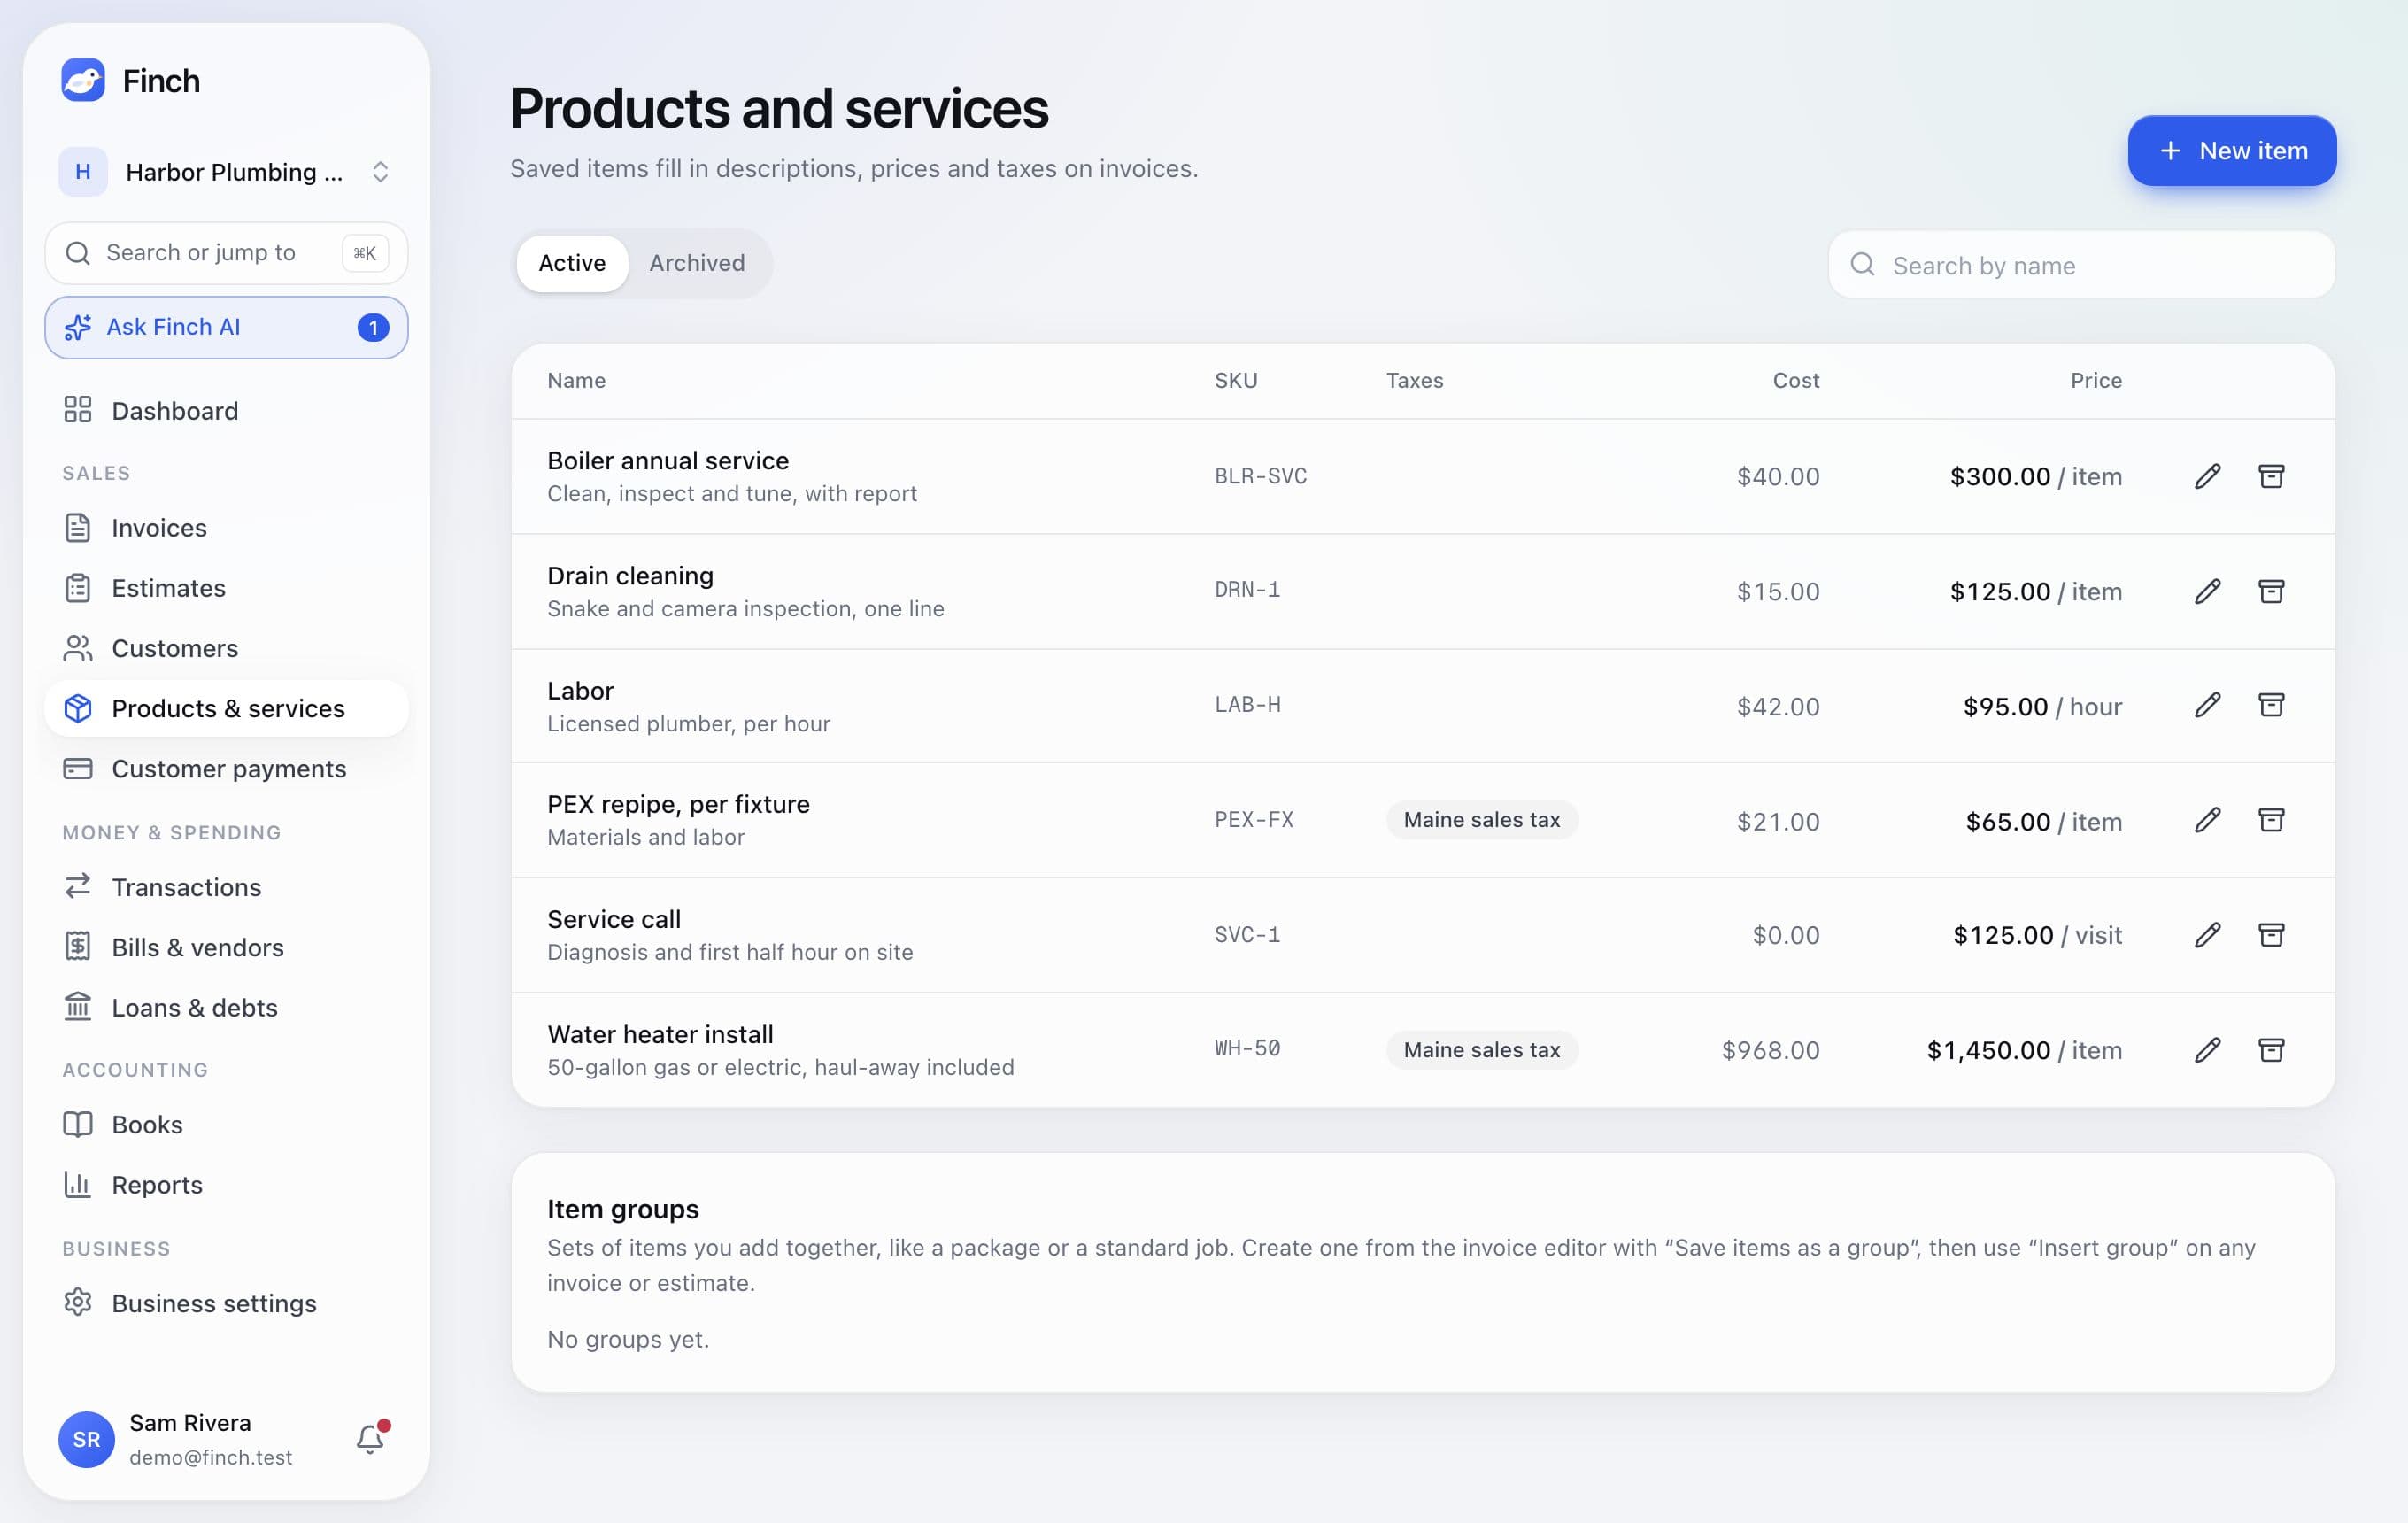The height and width of the screenshot is (1523, 2408).
Task: Click the Finch bird logo
Action: [83, 80]
